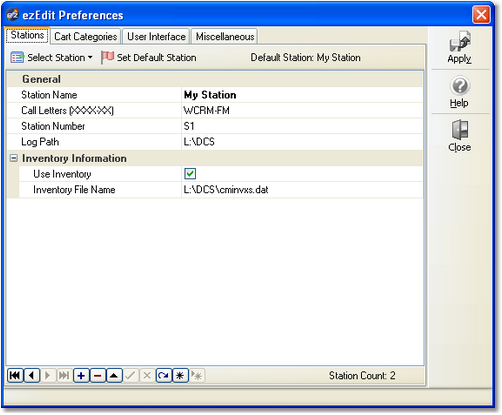Toggle the Use Inventory checkbox

[x=190, y=174]
